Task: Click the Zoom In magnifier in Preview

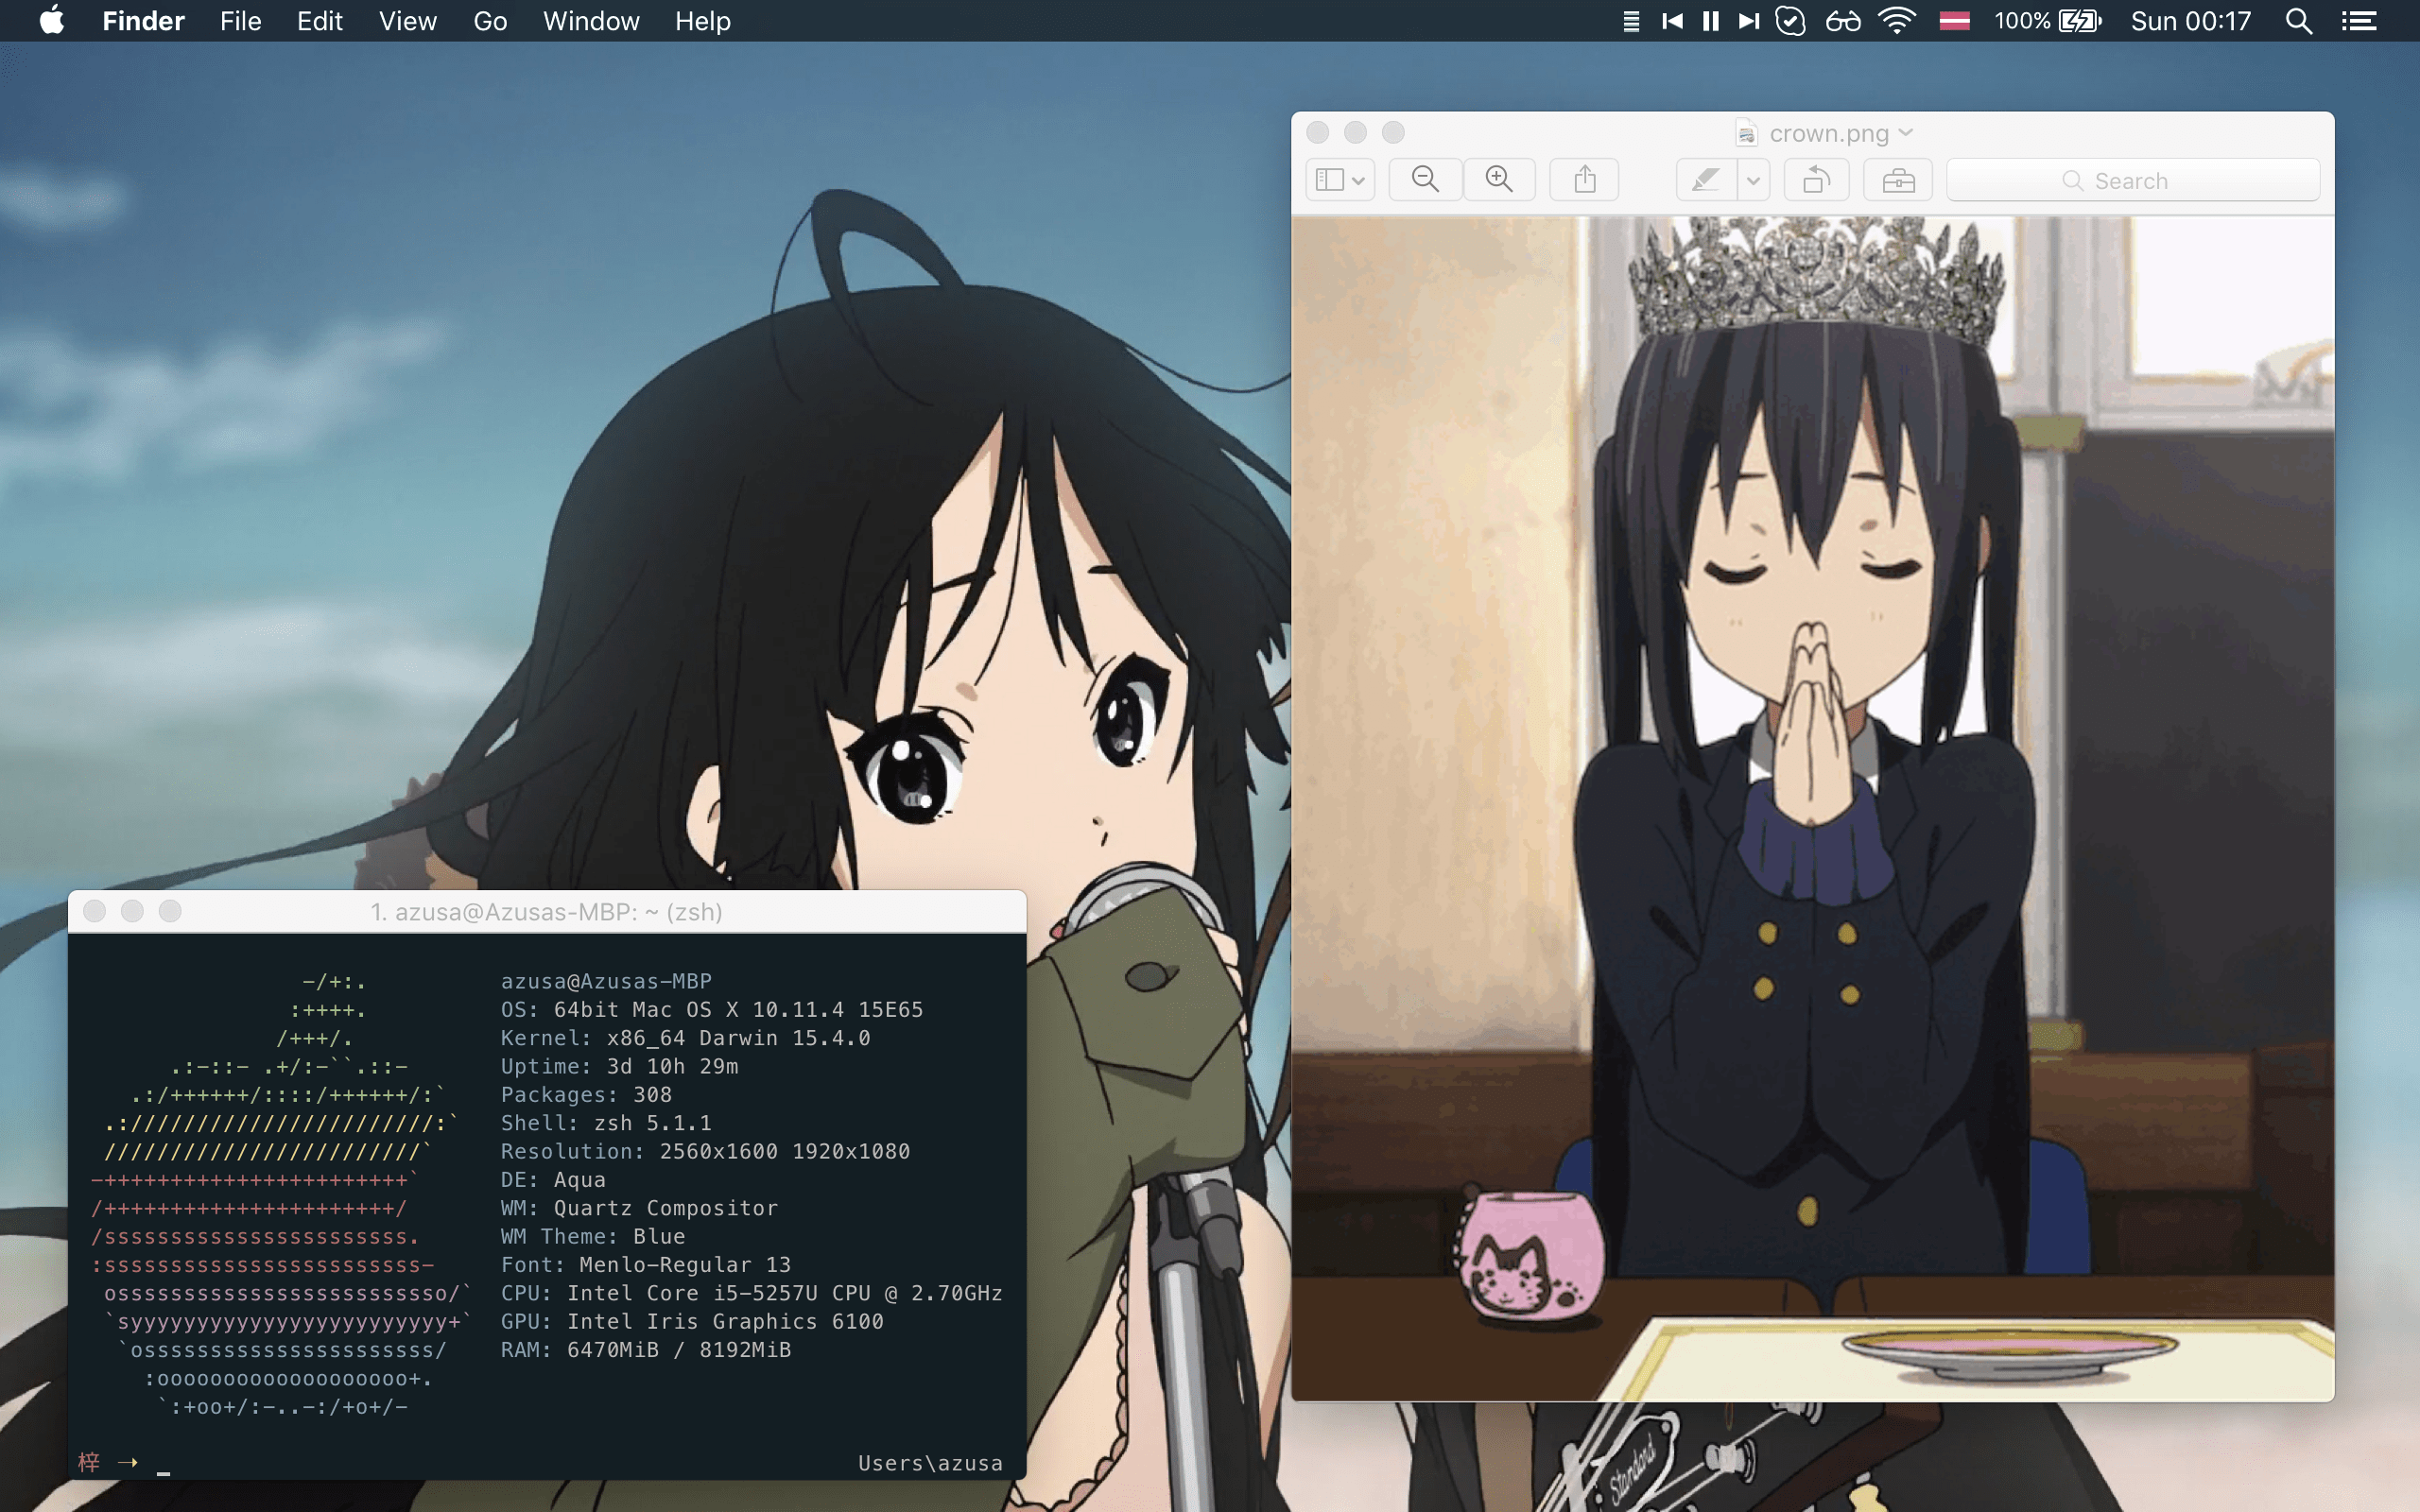Action: click(1499, 180)
